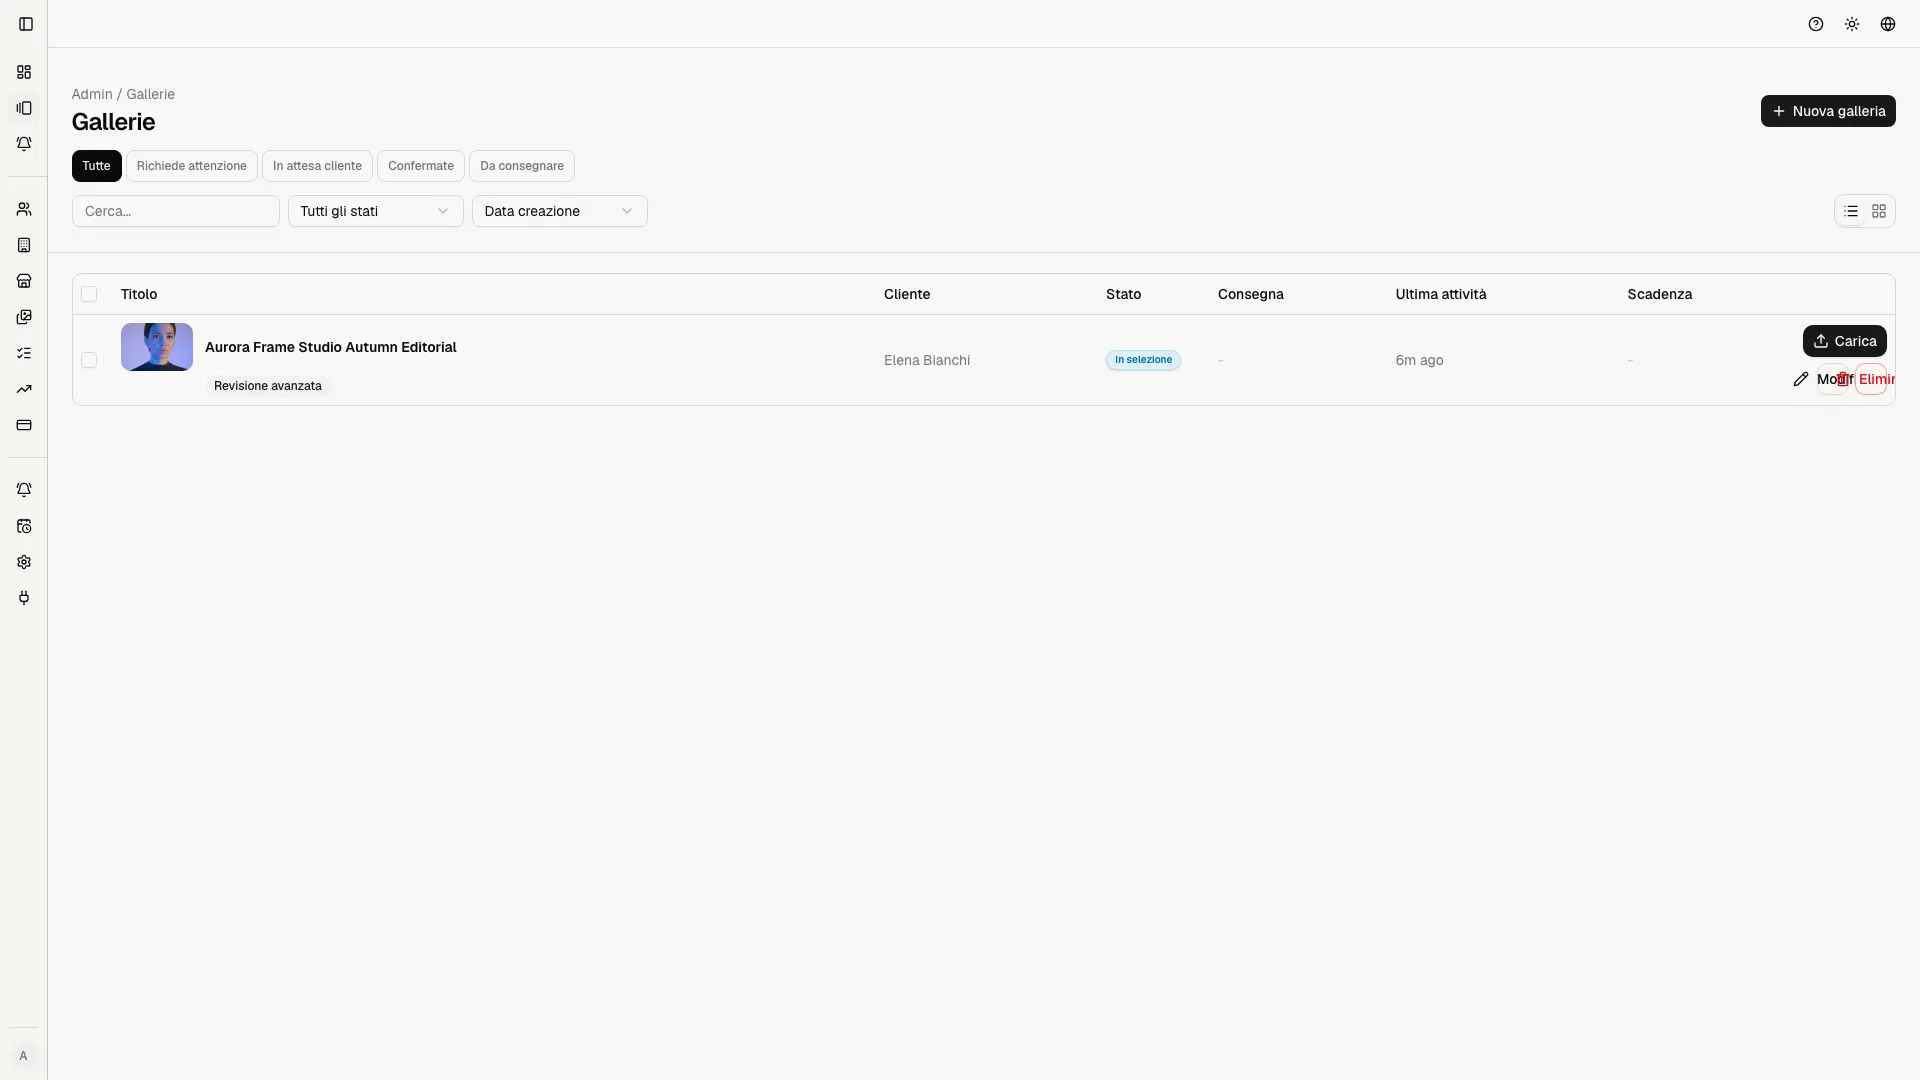Open the settings gear icon in sidebar
This screenshot has width=1920, height=1080.
coord(24,562)
